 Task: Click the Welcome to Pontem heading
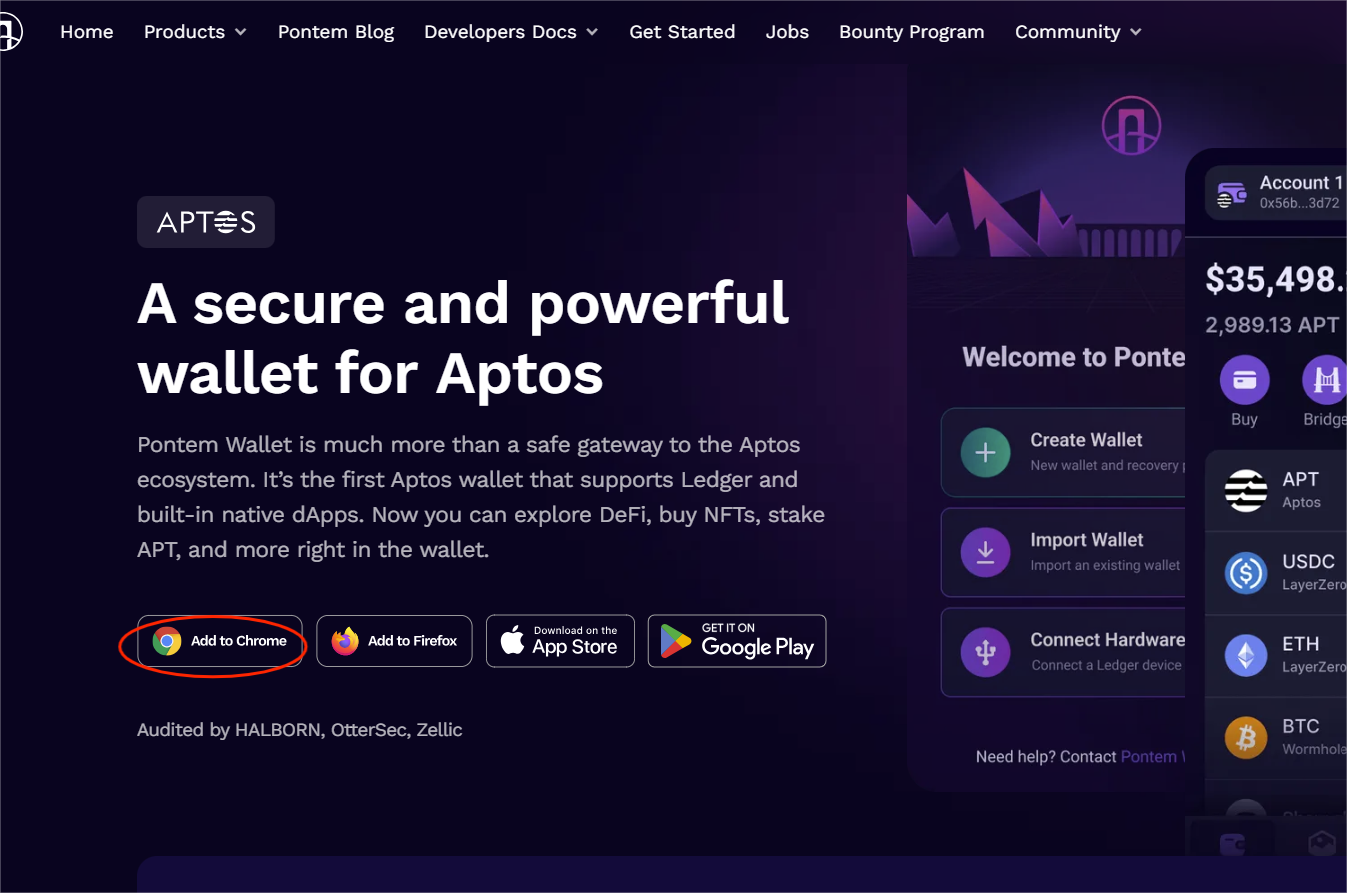pyautogui.click(x=1074, y=357)
